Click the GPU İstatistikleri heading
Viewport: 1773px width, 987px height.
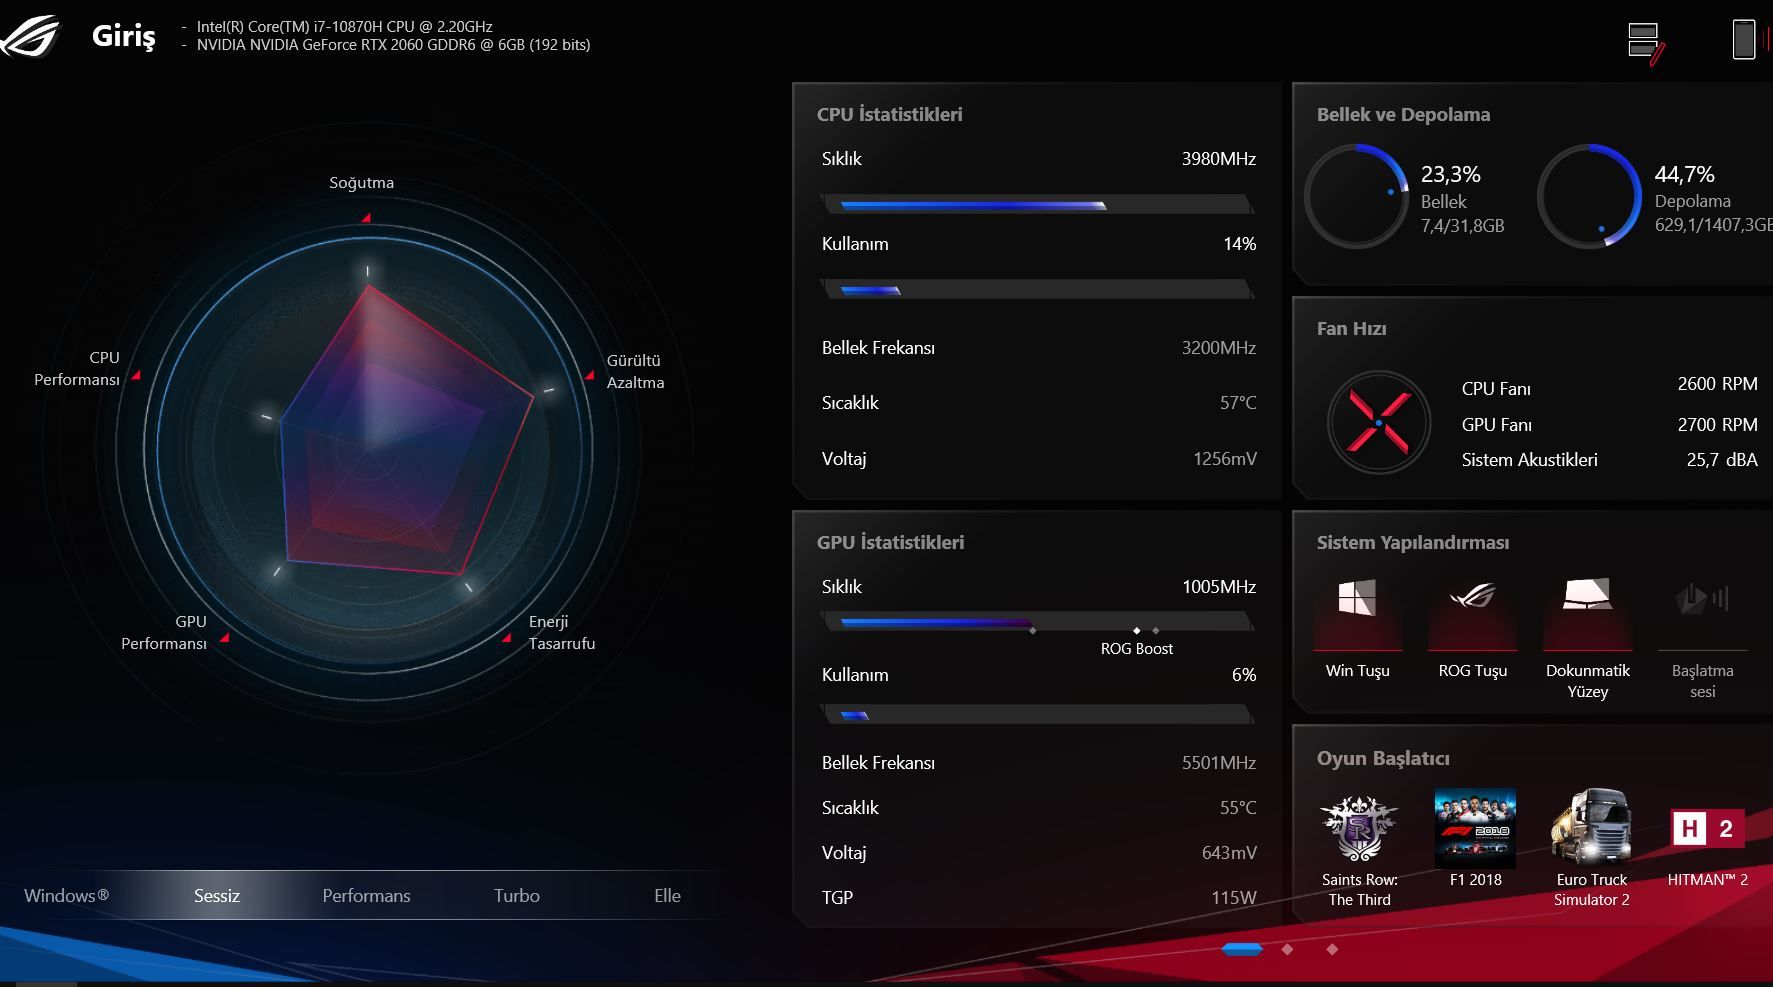point(891,542)
